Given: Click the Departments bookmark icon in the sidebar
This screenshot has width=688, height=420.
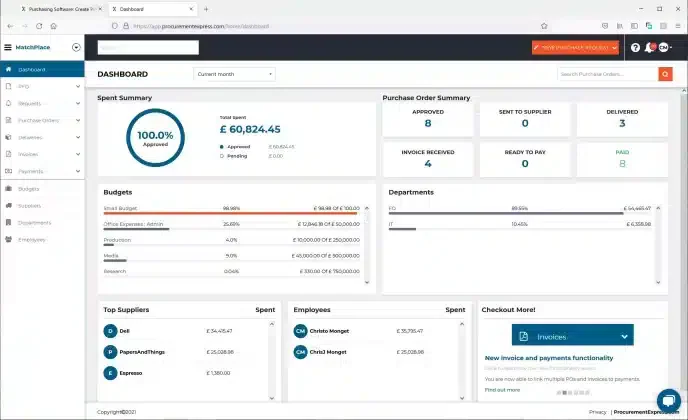Looking at the screenshot, I should [8, 223].
